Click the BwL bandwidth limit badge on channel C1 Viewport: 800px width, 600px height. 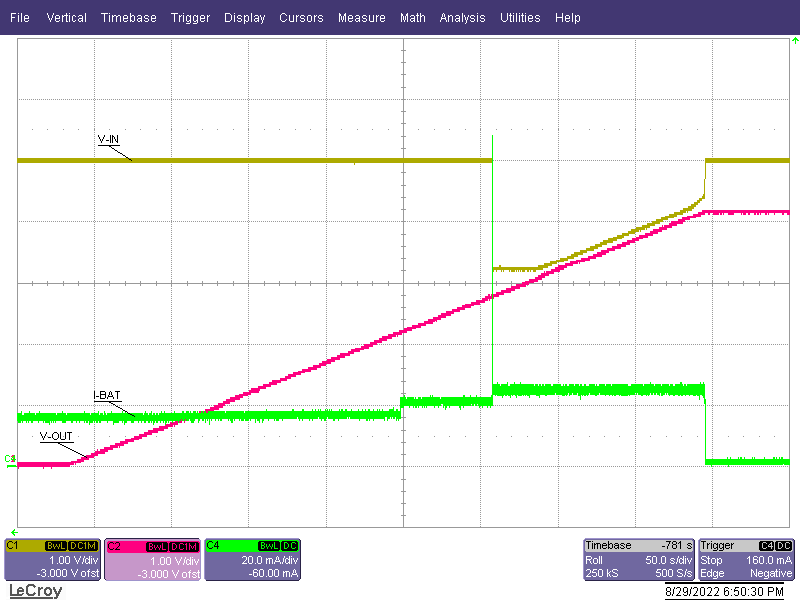[x=55, y=546]
